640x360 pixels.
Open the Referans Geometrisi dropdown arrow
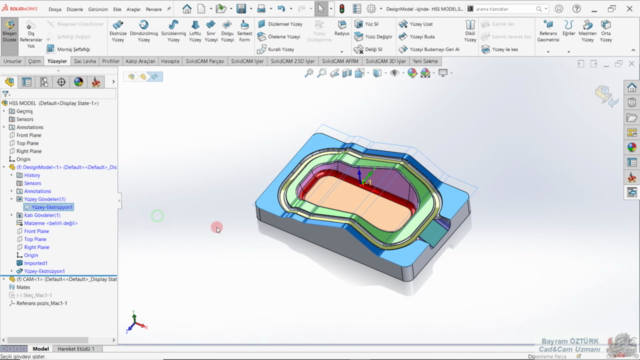(548, 52)
